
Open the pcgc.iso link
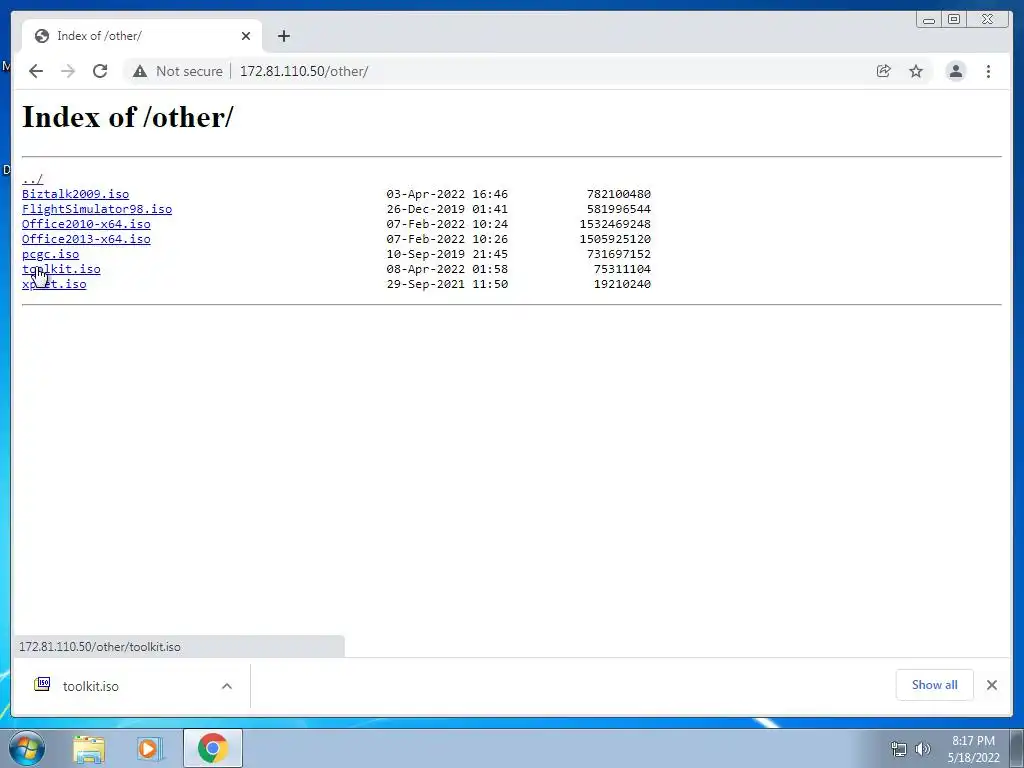[50, 254]
